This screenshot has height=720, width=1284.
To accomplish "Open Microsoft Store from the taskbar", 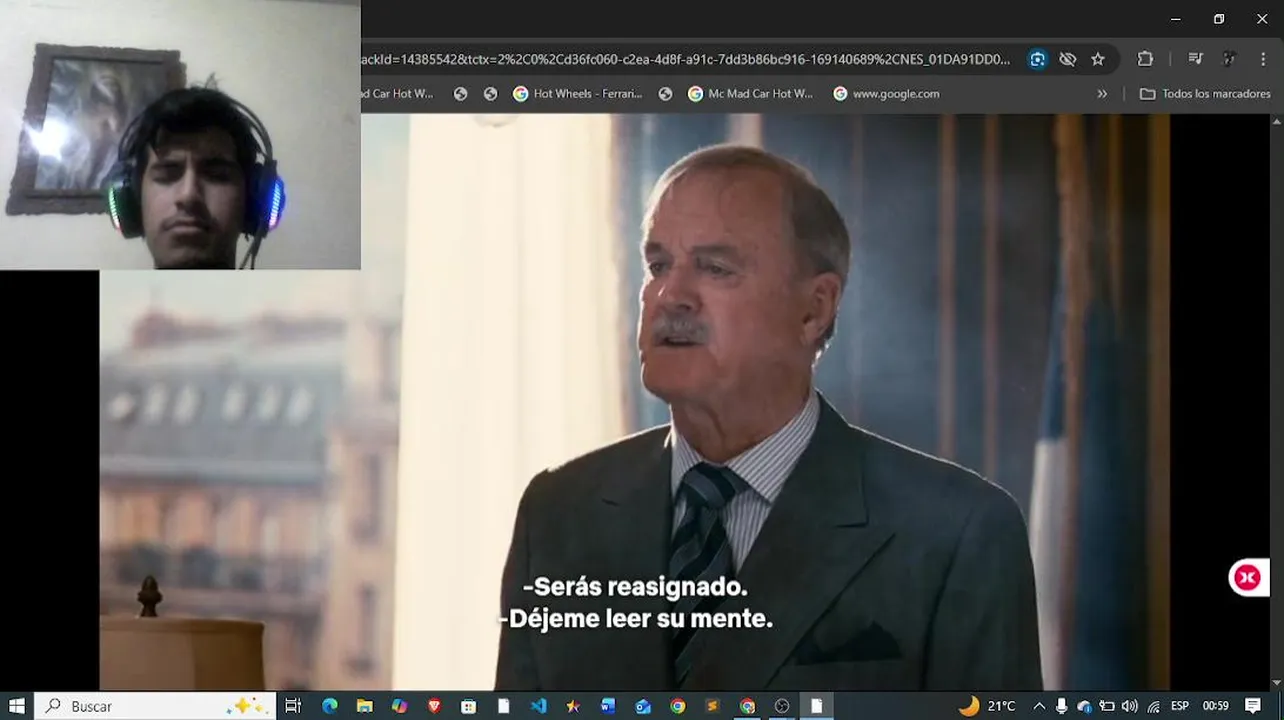I will 469,706.
